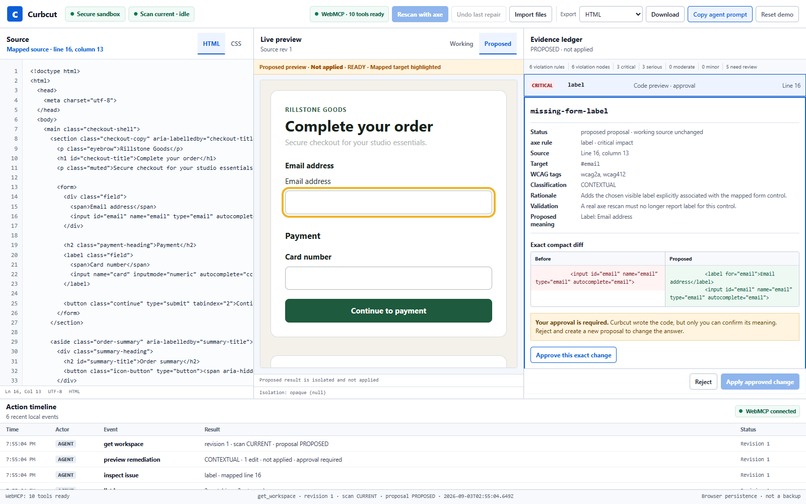Click source line 16 input email code
The image size is (806, 504).
[161, 216]
